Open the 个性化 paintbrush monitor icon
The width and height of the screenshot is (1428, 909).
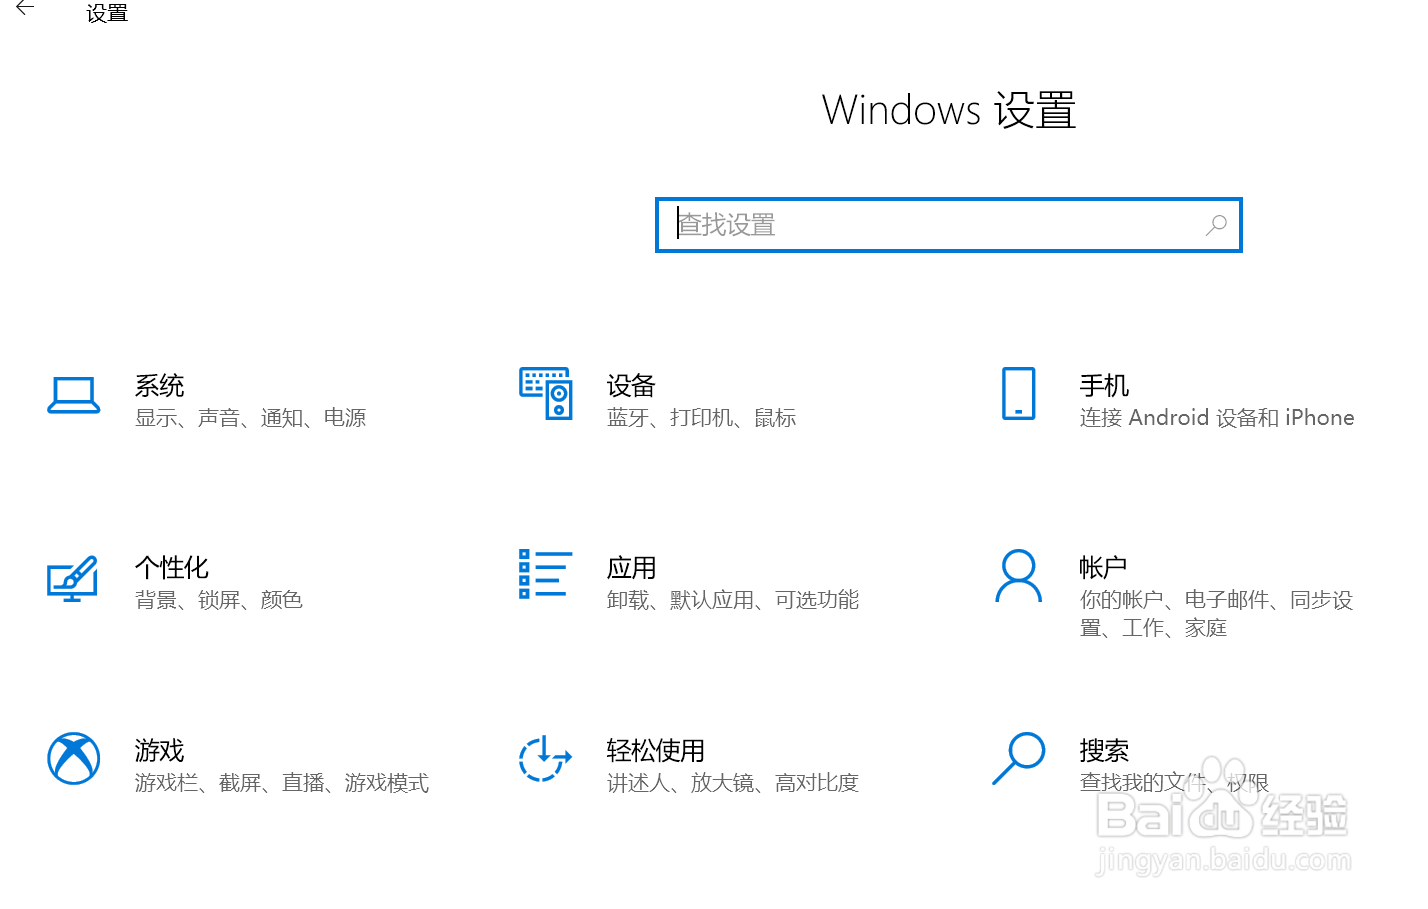pos(73,578)
